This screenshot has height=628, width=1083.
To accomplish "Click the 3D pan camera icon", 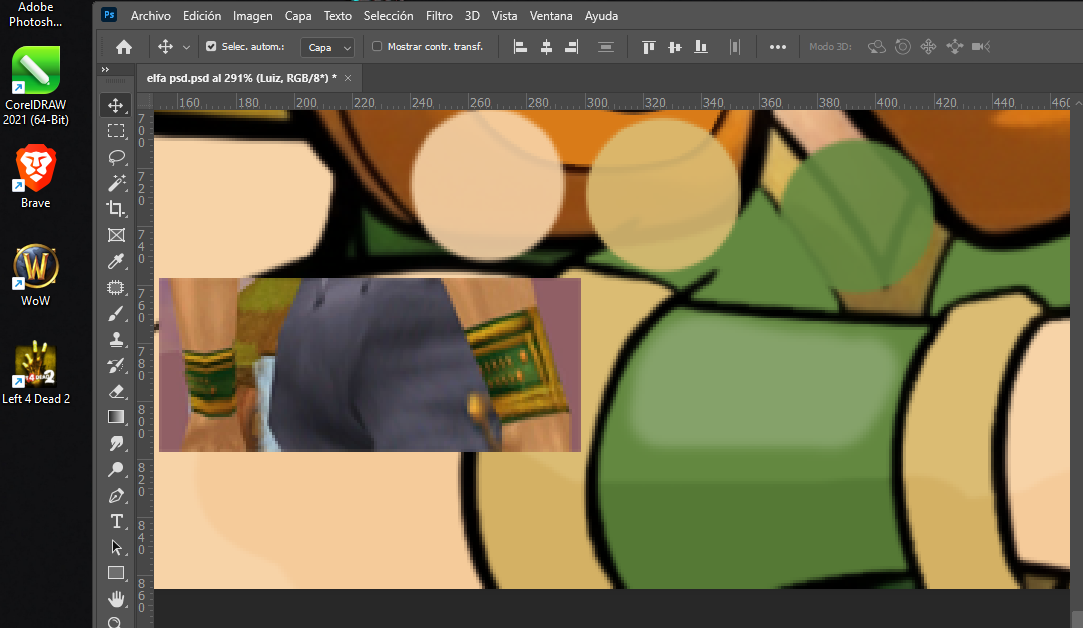I will (x=928, y=47).
